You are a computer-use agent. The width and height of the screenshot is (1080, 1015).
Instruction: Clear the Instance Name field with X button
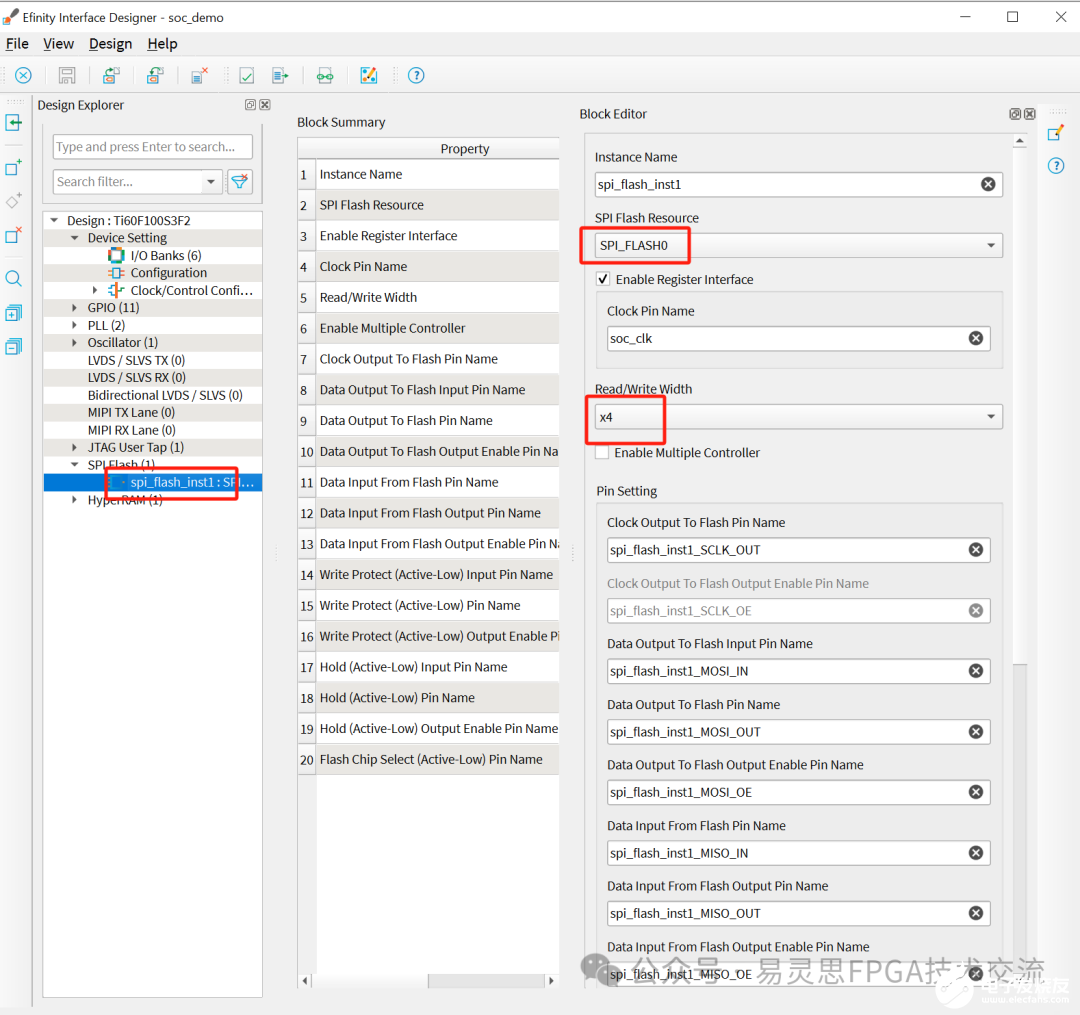[x=987, y=184]
